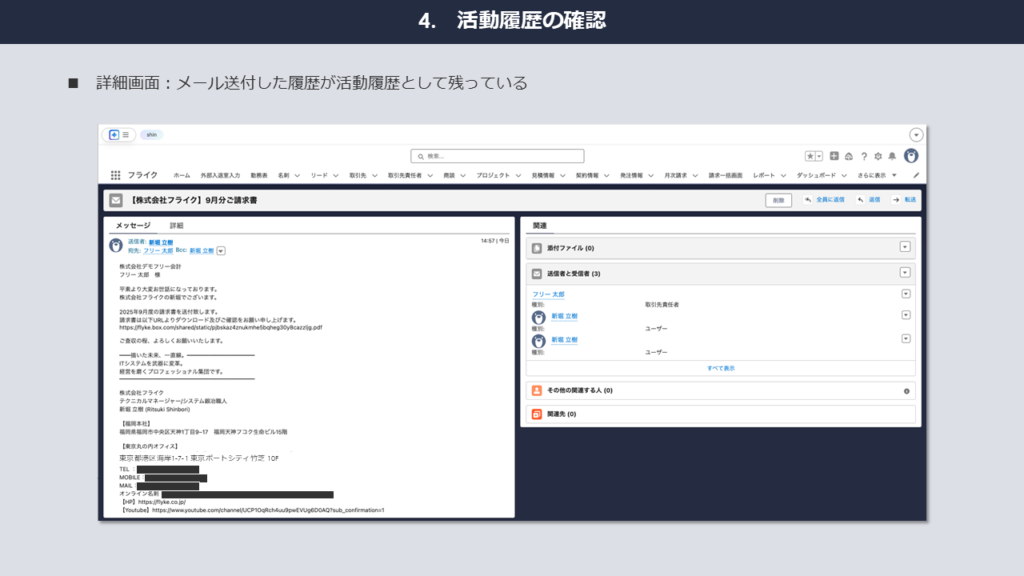Viewport: 1024px width, 576px height.
Task: Click into the 検索 search field
Action: click(497, 156)
